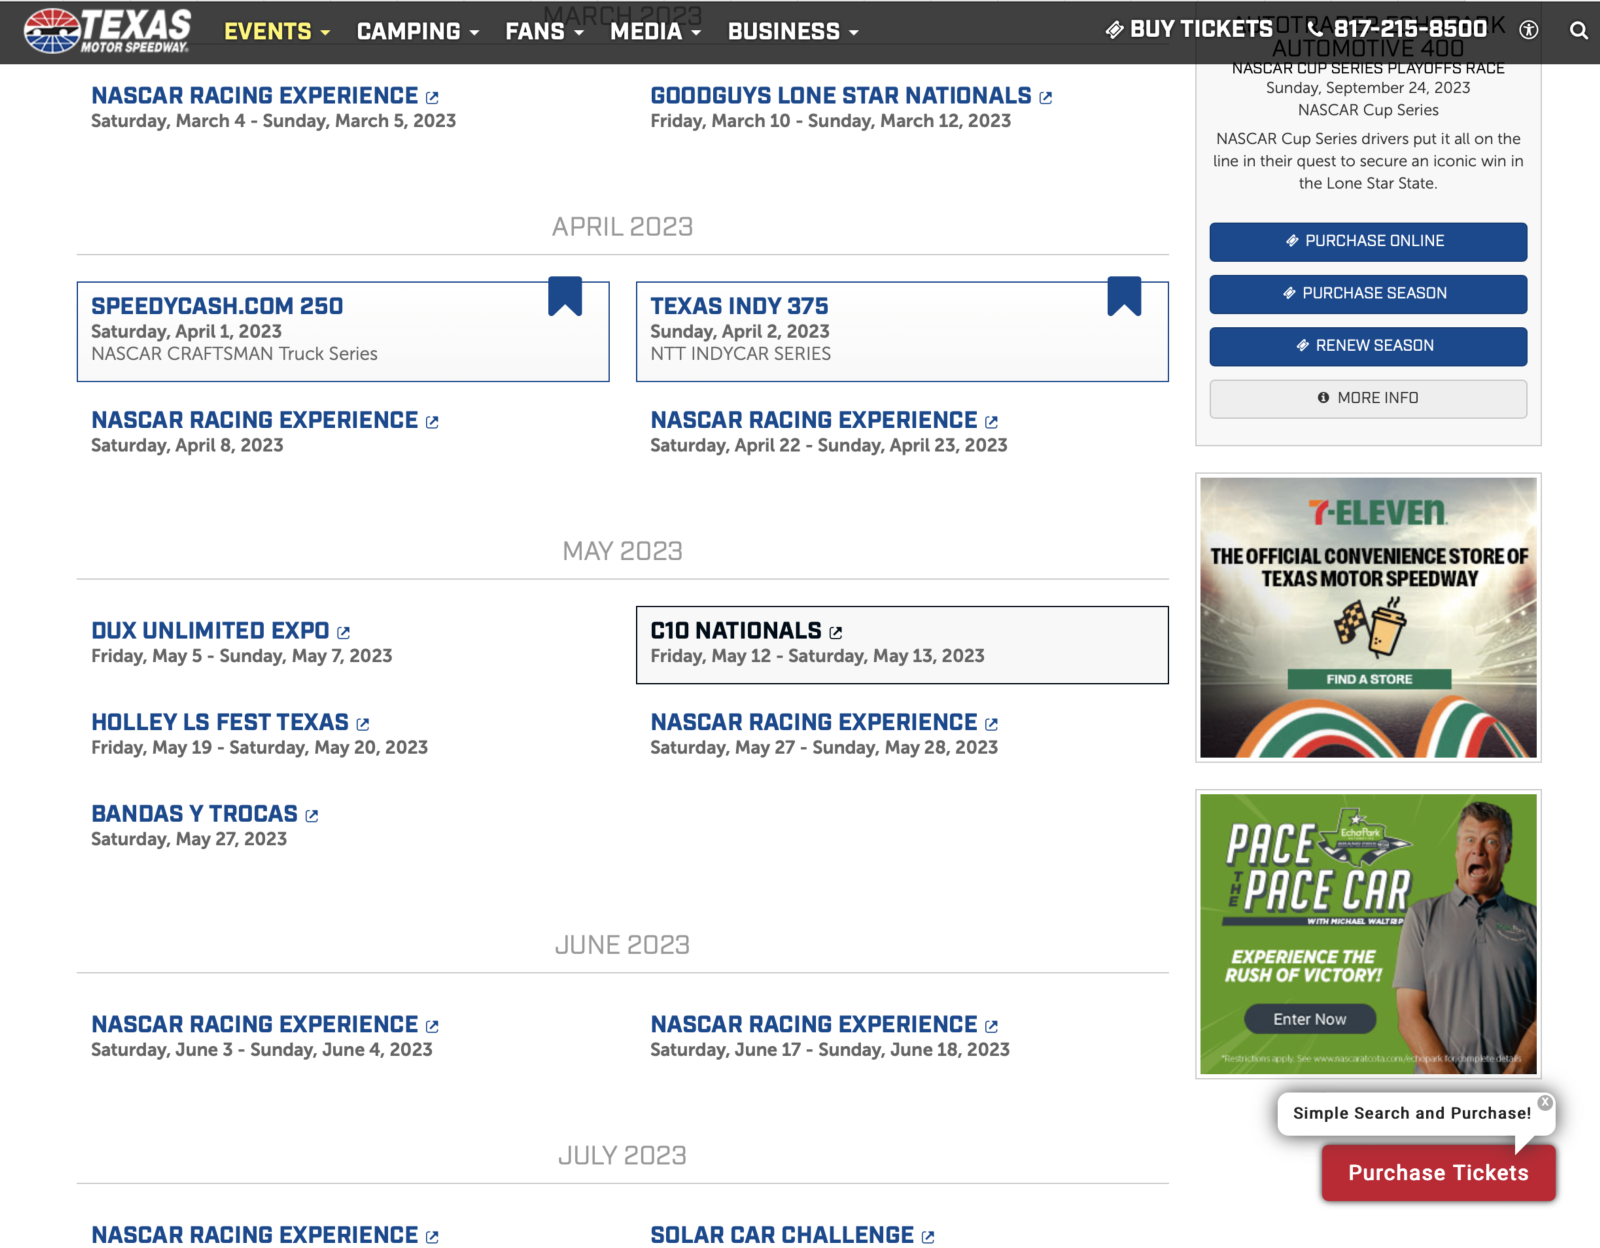Open the Solar Car Challenge event
The width and height of the screenshot is (1600, 1248).
(782, 1235)
